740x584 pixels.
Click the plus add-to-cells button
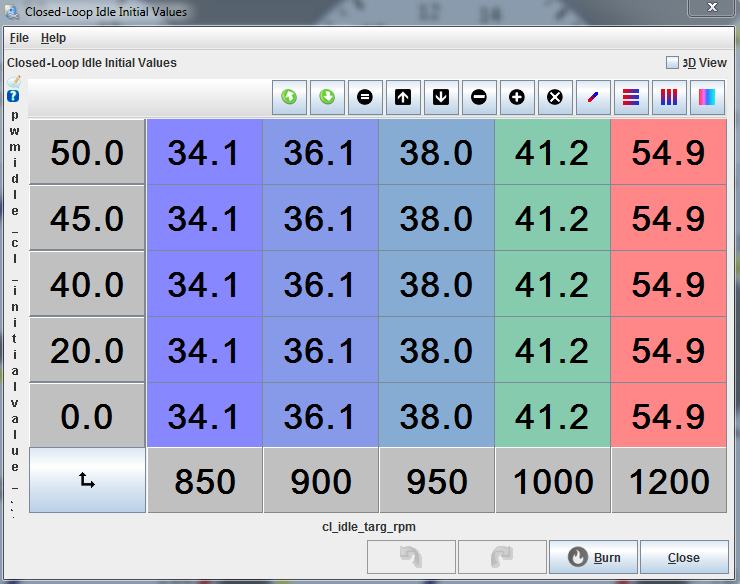click(x=517, y=97)
